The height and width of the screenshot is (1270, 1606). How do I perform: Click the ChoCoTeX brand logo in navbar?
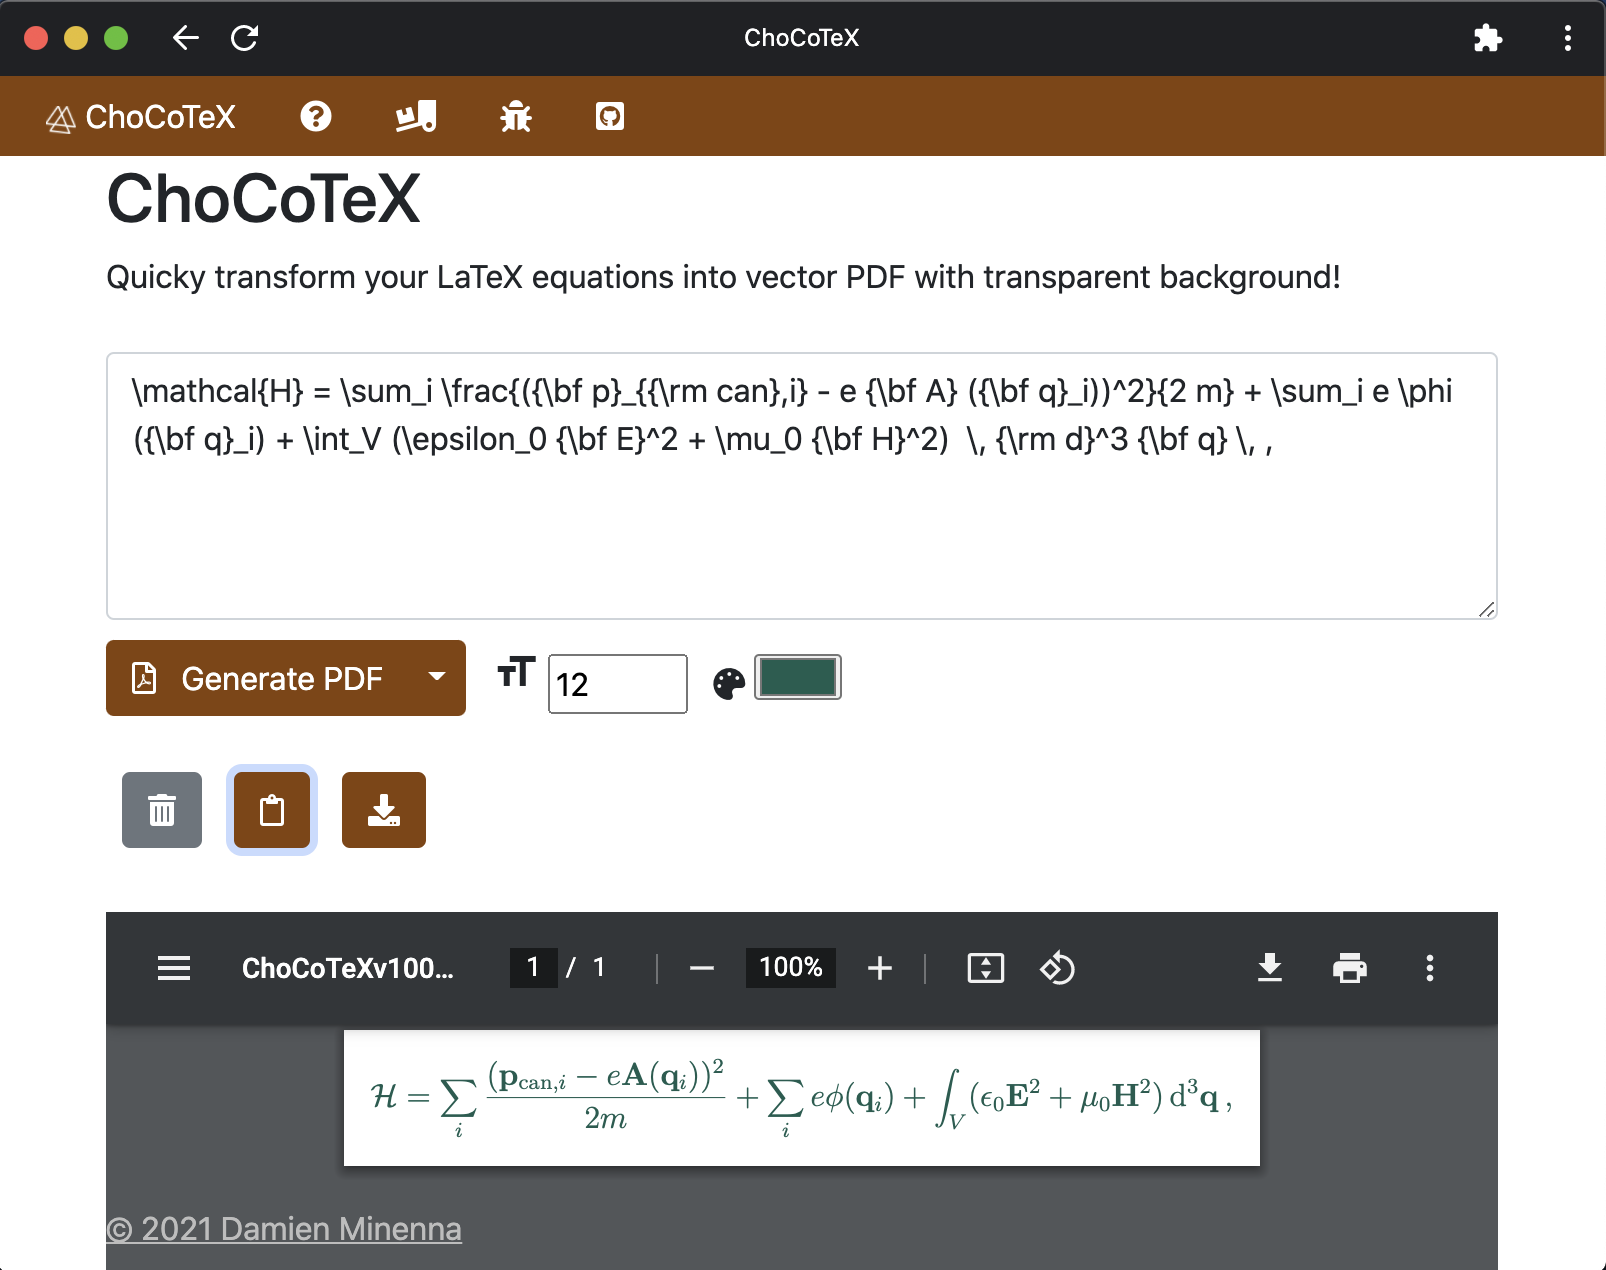click(x=141, y=117)
